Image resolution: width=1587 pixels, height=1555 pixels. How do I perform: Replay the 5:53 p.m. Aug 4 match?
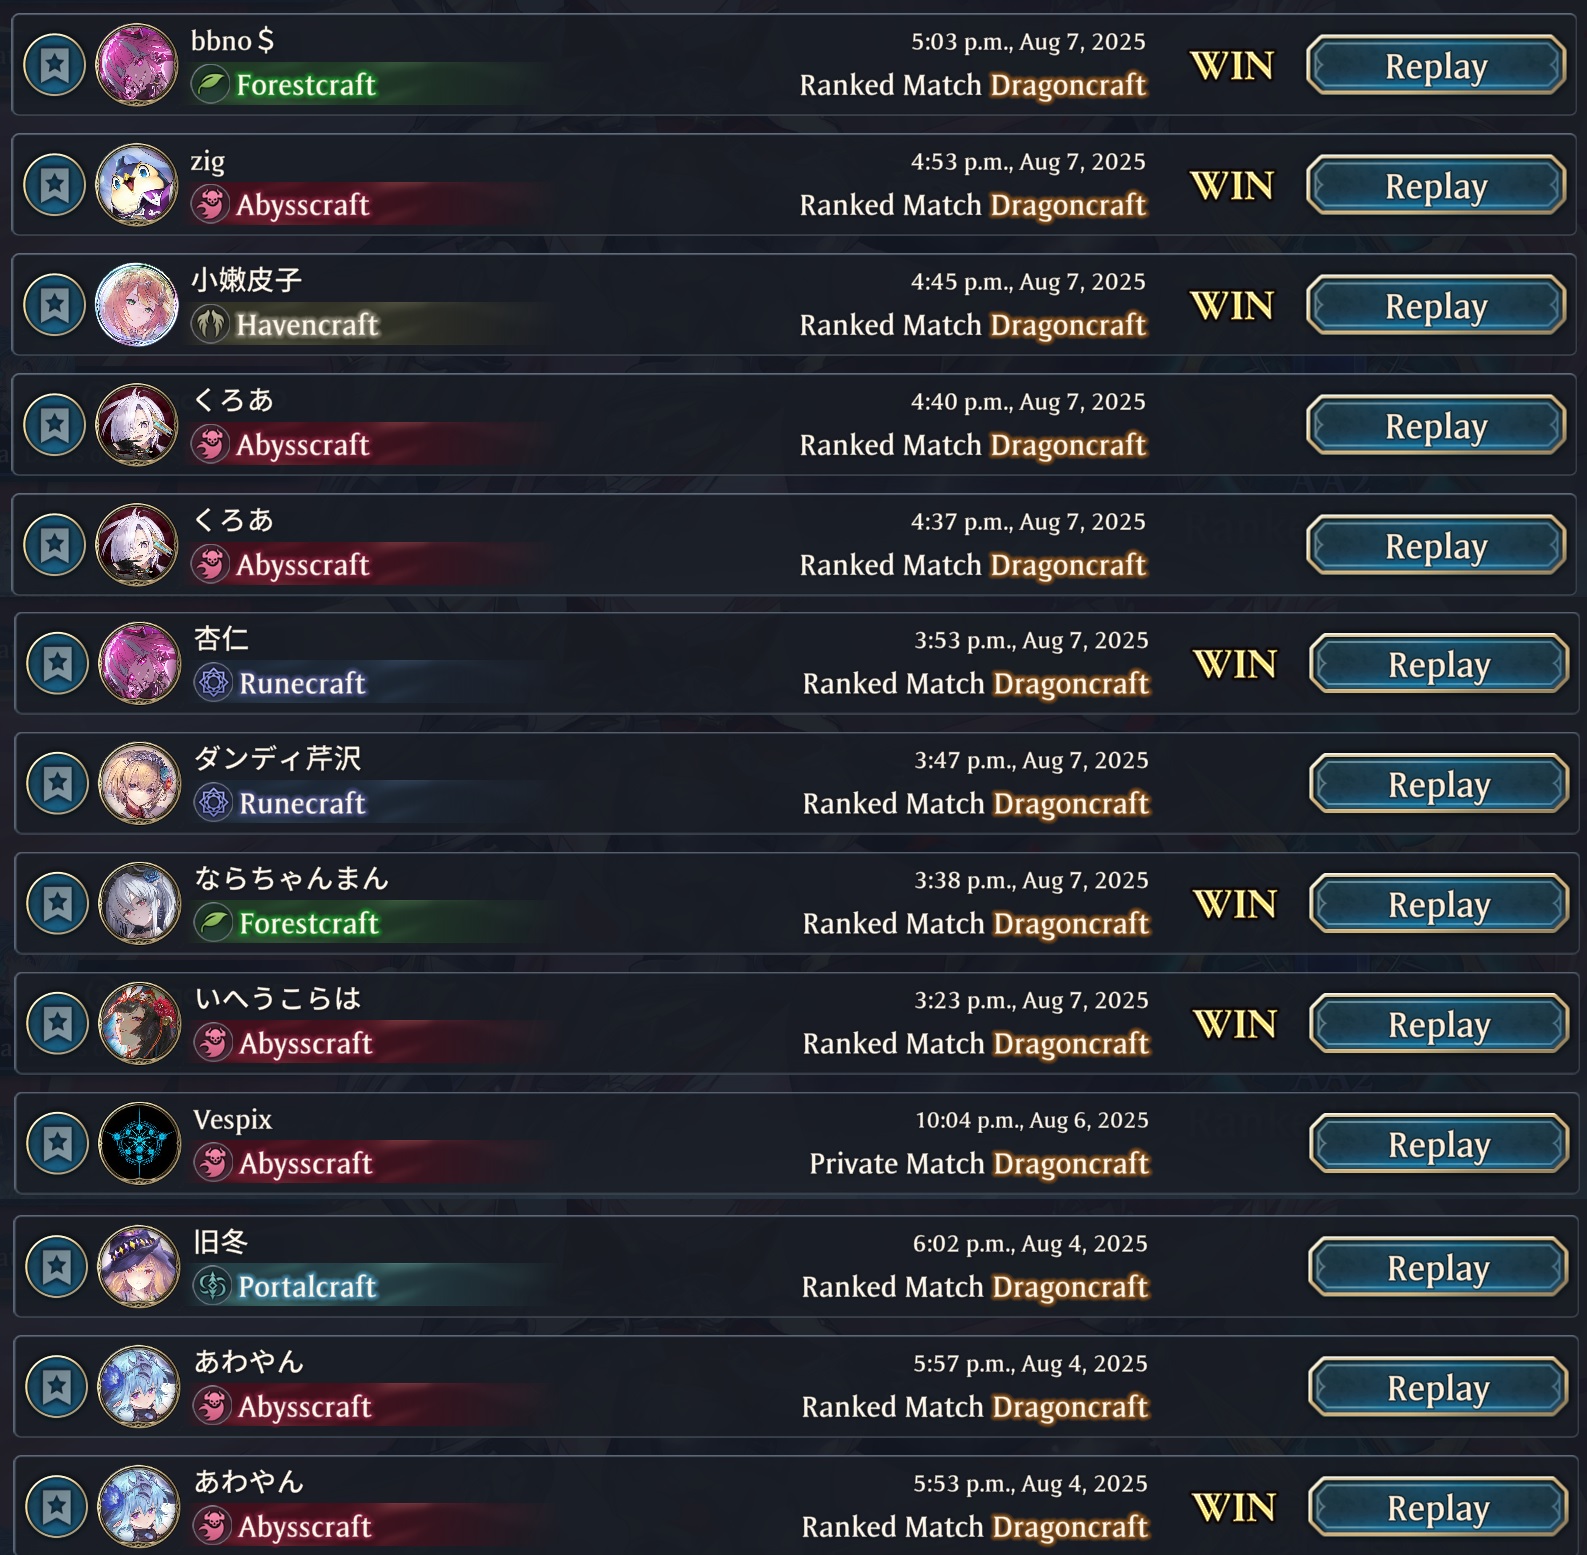[1438, 1507]
